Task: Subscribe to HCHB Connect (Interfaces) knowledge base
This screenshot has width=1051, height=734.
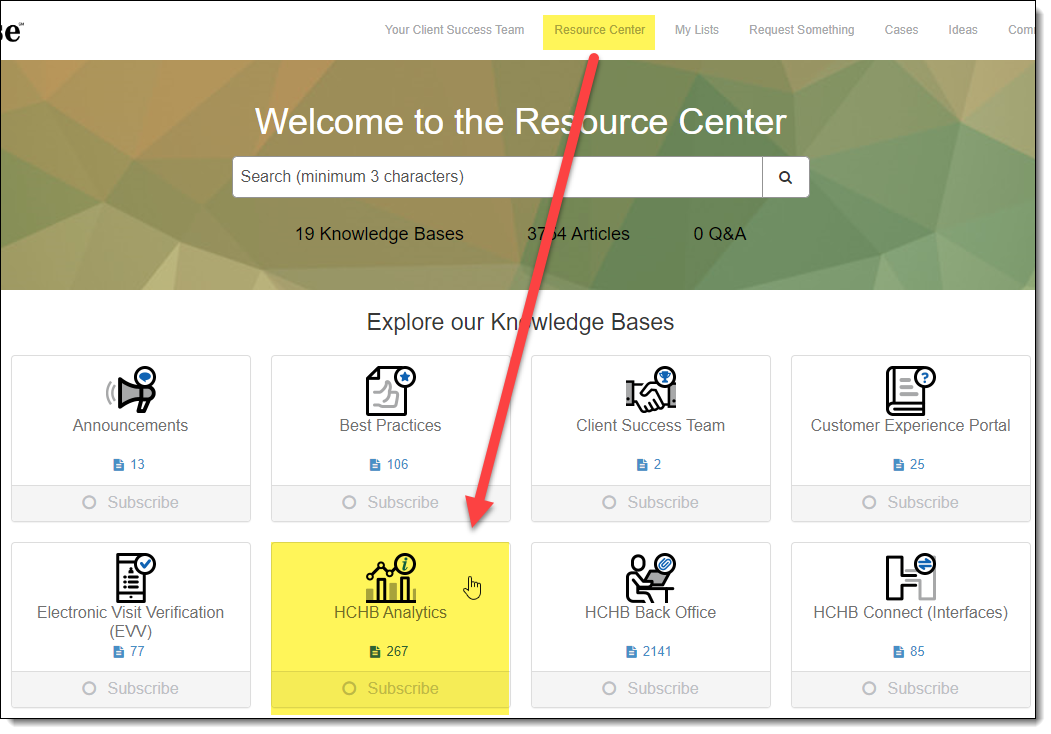Action: click(x=910, y=689)
